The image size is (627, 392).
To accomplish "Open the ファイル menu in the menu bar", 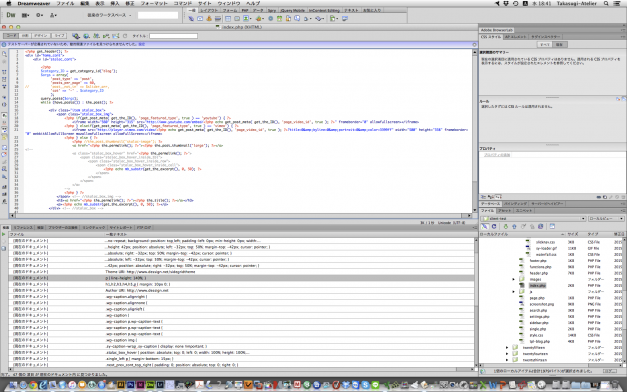I will (65, 3).
